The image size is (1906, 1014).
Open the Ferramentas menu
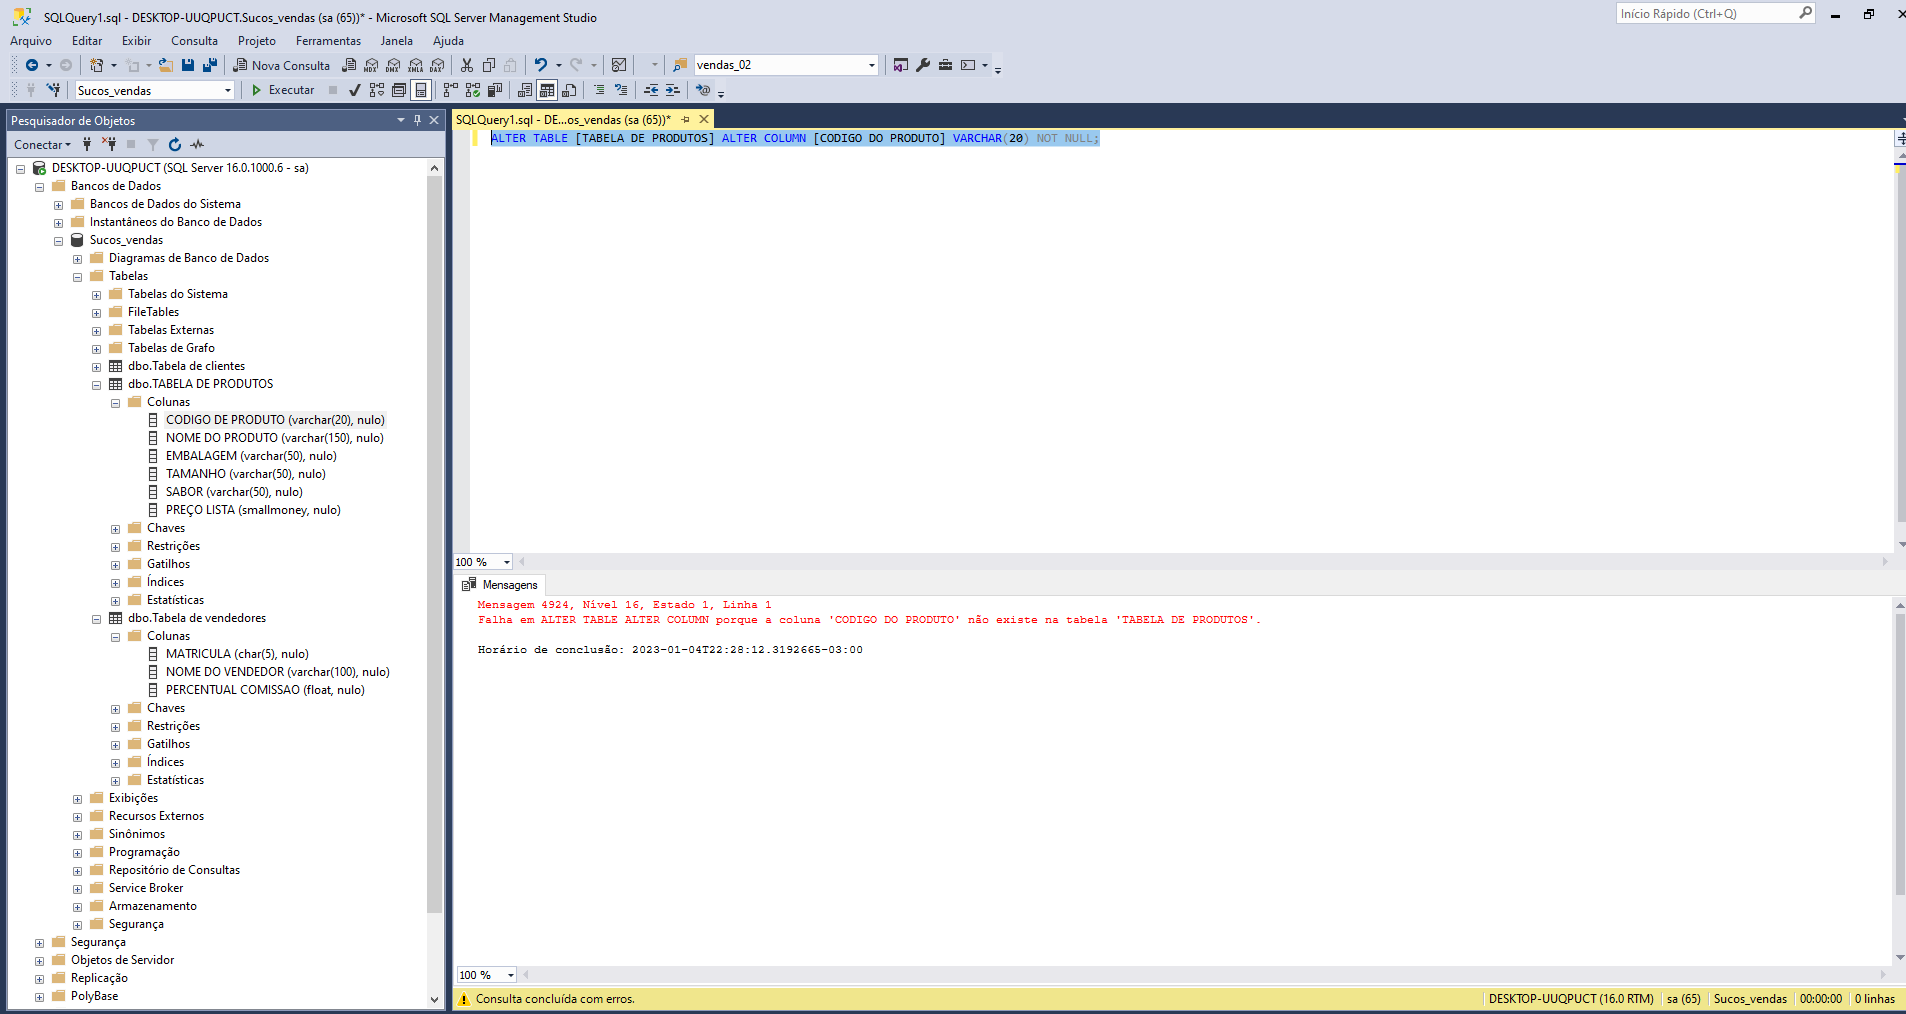tap(328, 41)
